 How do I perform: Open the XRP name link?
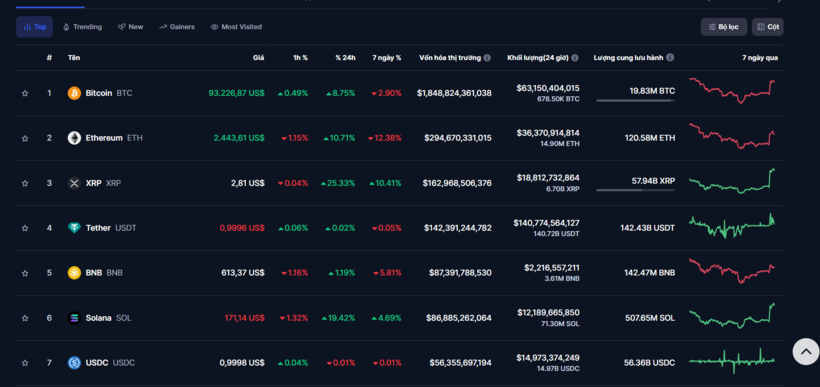94,183
